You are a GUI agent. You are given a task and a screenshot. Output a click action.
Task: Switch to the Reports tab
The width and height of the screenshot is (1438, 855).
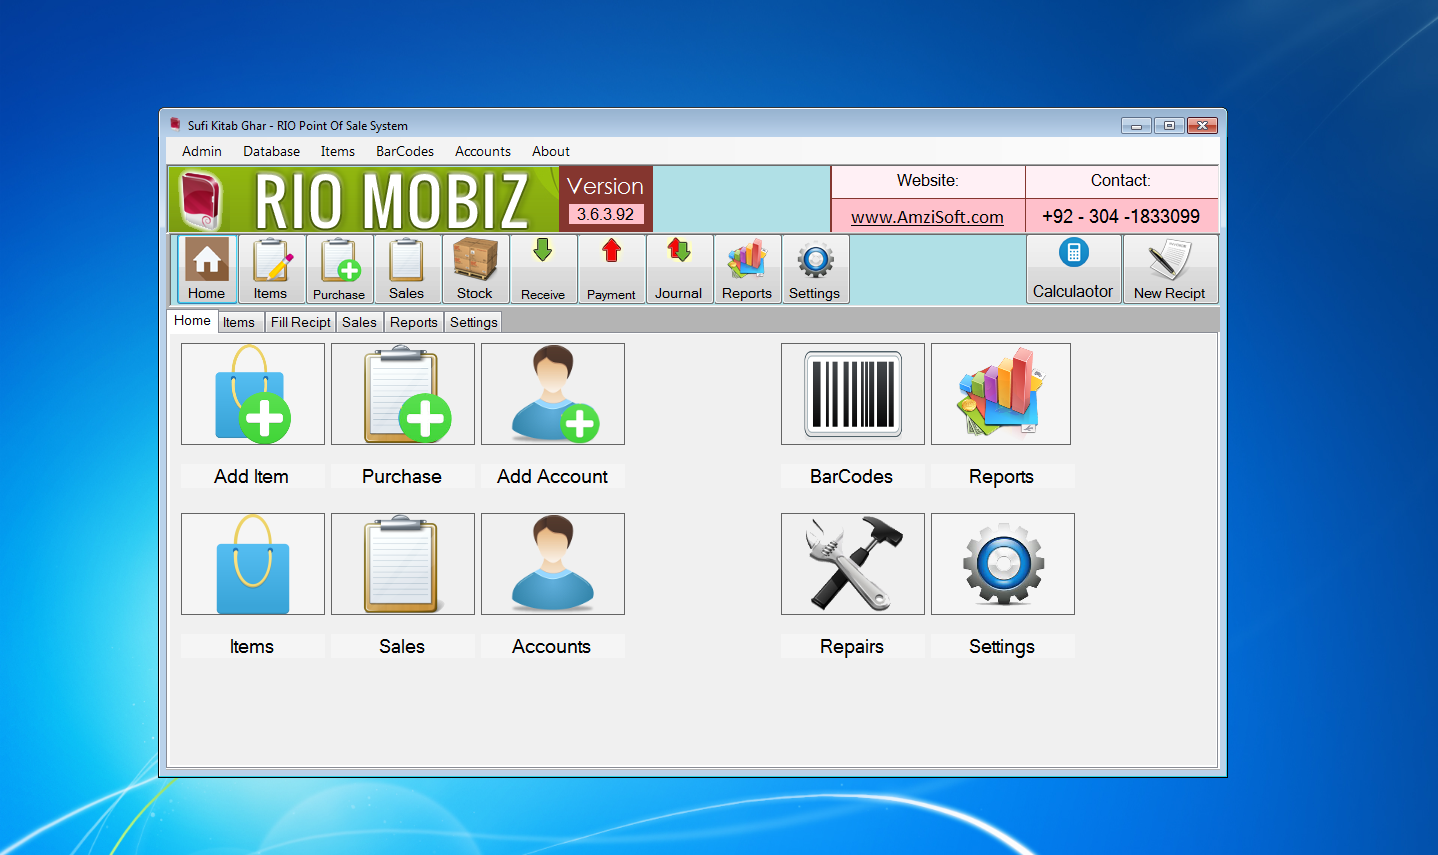(413, 322)
